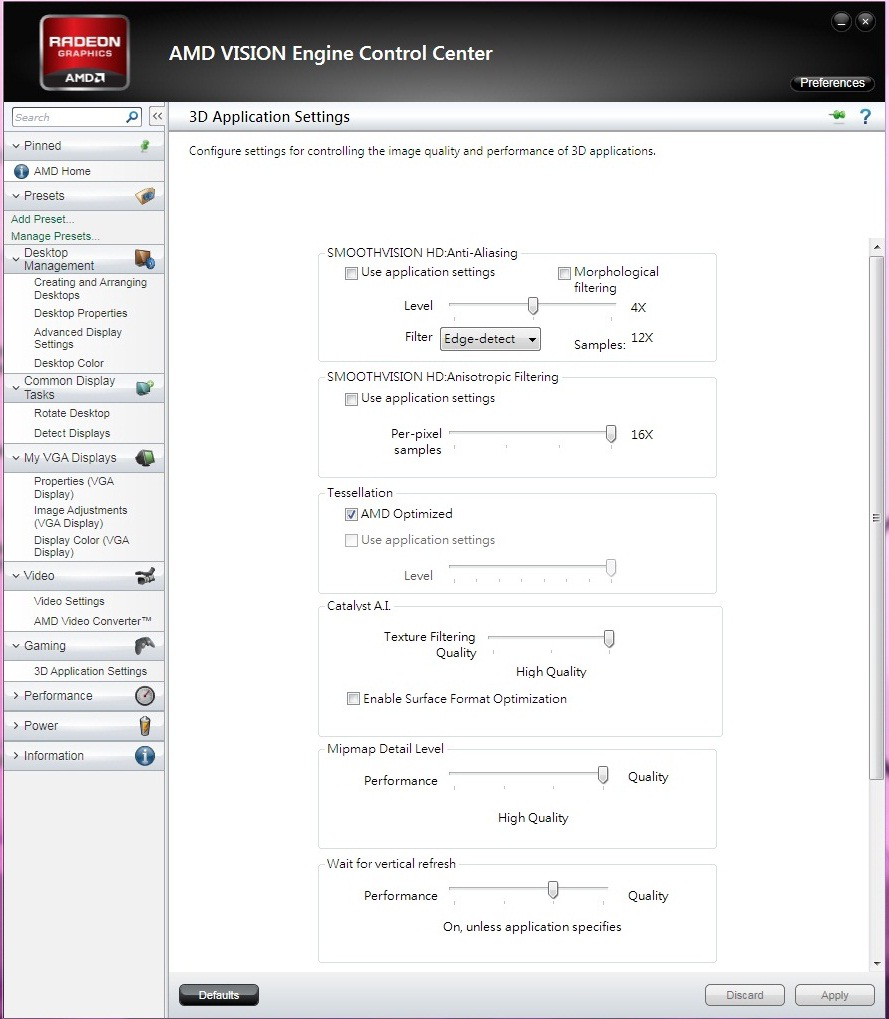Select Rotate Desktop

[x=71, y=413]
